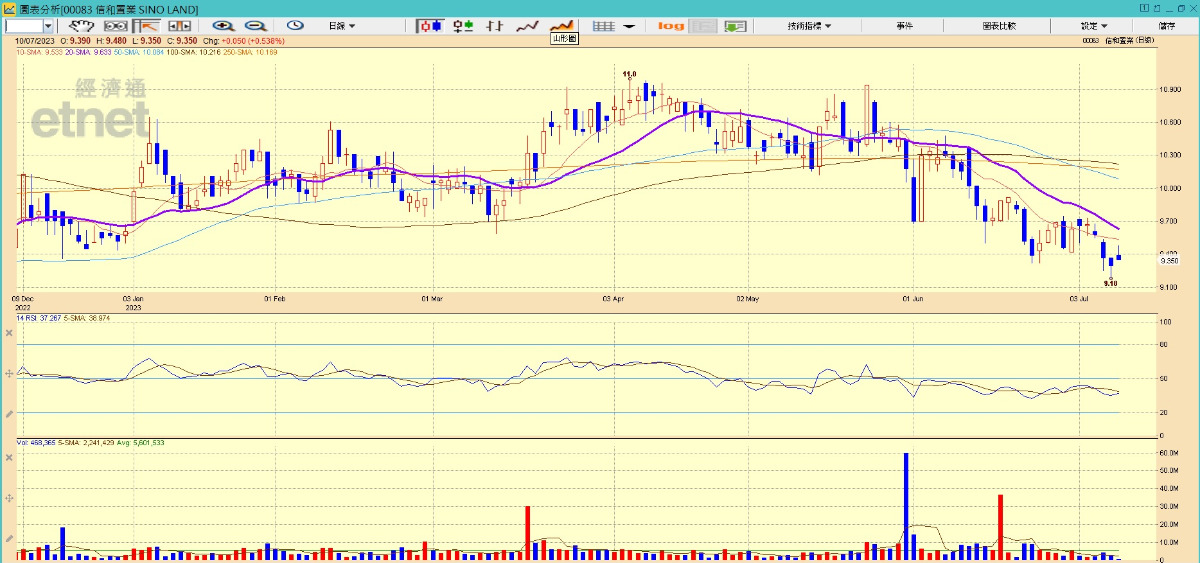This screenshot has height=563, width=1200.
Task: Open the 設定 settings dropdown
Action: click(x=1093, y=25)
